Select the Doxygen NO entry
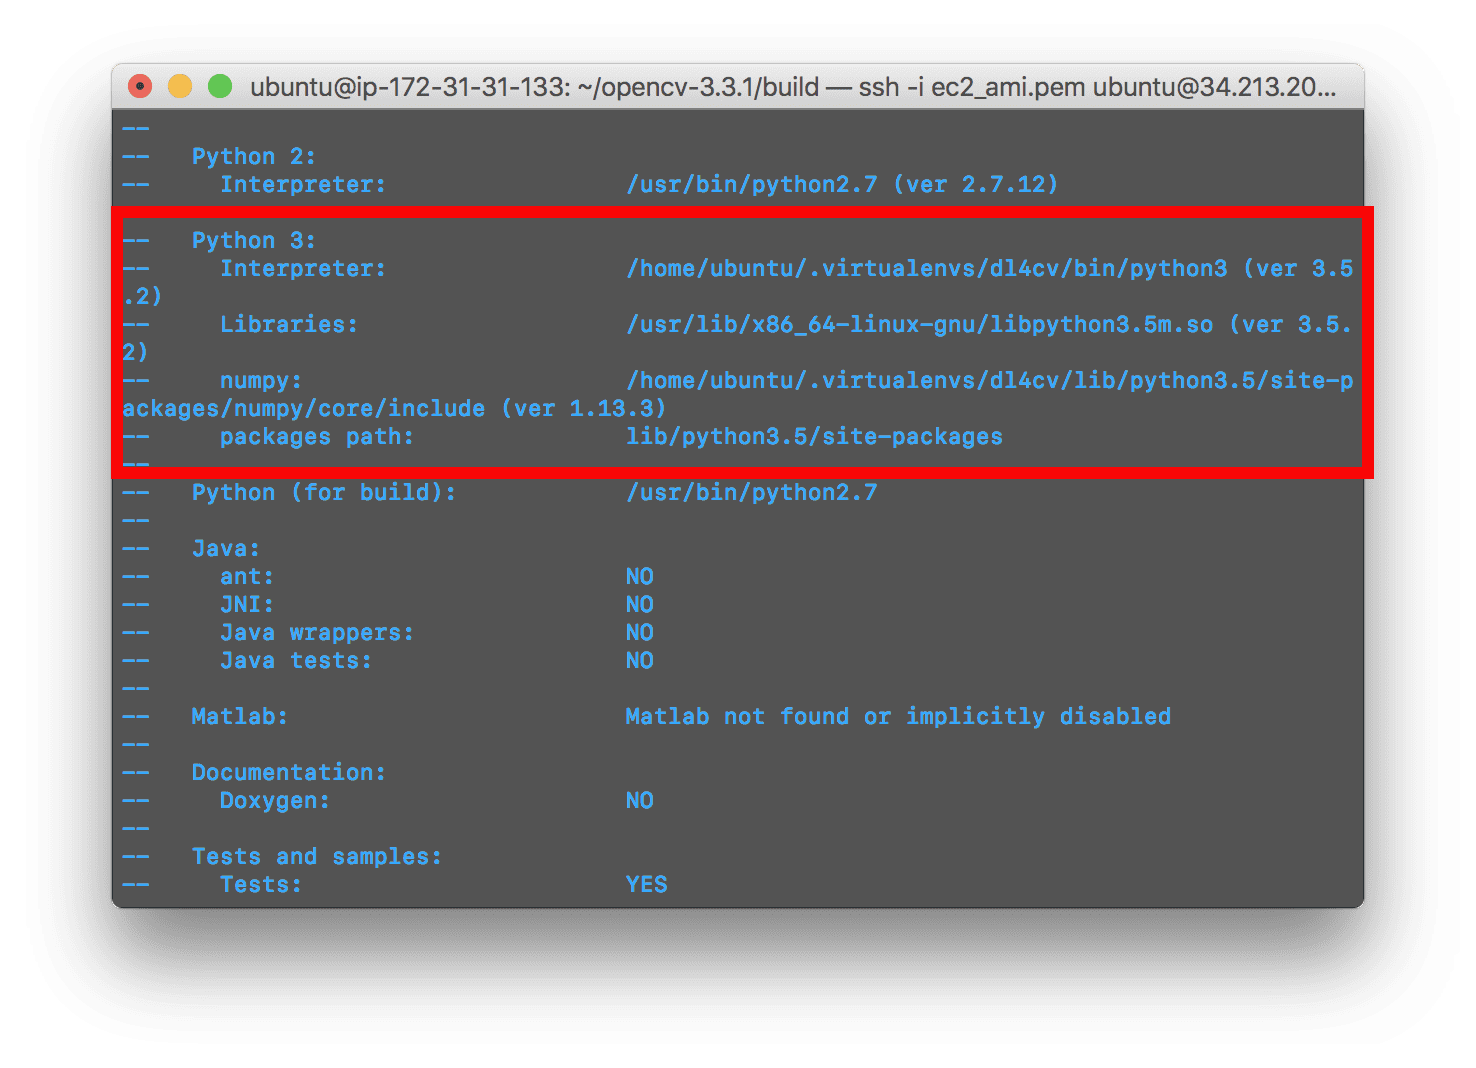This screenshot has height=1068, width=1476. [x=639, y=800]
